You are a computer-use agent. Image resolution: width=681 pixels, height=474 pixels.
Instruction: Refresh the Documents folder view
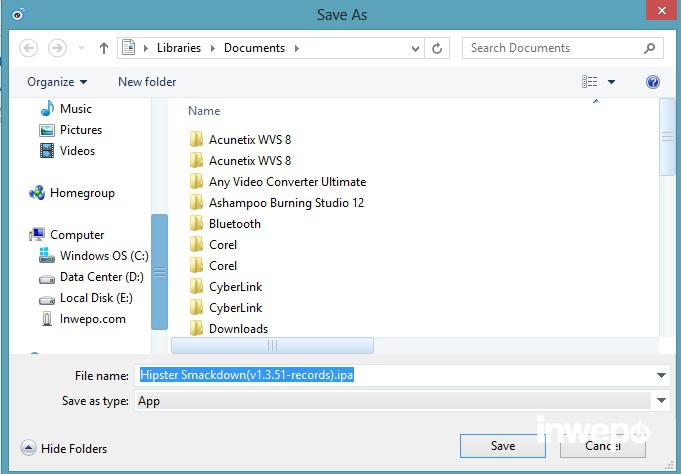(x=437, y=48)
